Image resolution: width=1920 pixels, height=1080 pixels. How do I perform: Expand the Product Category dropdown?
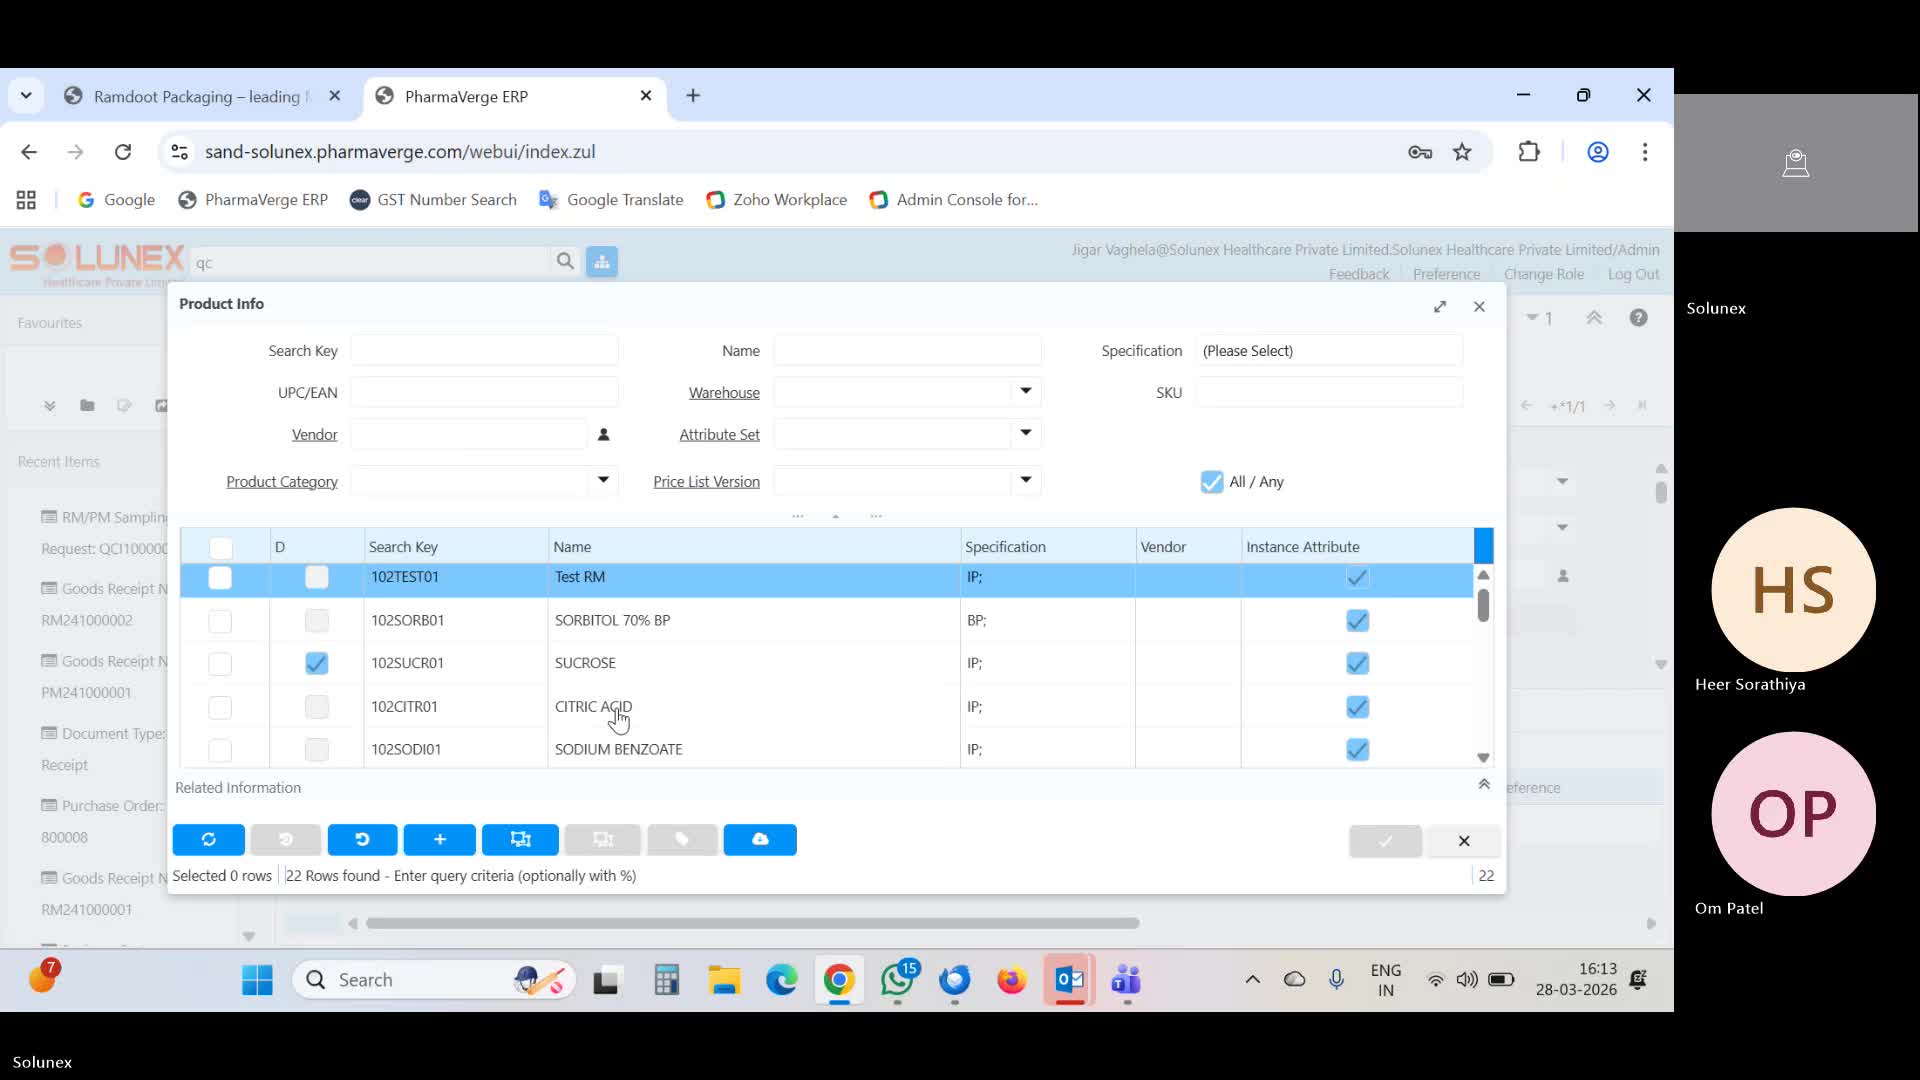tap(603, 481)
